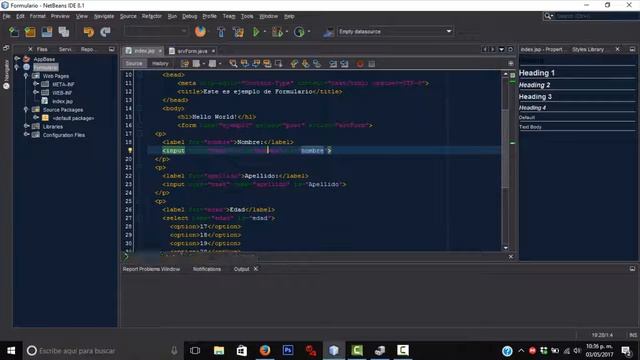Image resolution: width=640 pixels, height=360 pixels.
Task: Click the Shift Line Right icon
Action: (x=344, y=64)
